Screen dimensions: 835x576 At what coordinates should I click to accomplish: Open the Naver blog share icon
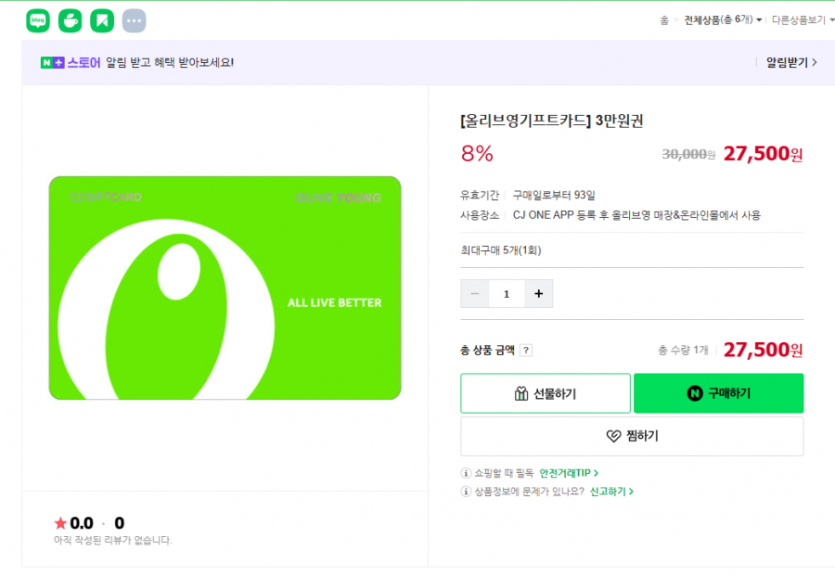(x=38, y=20)
